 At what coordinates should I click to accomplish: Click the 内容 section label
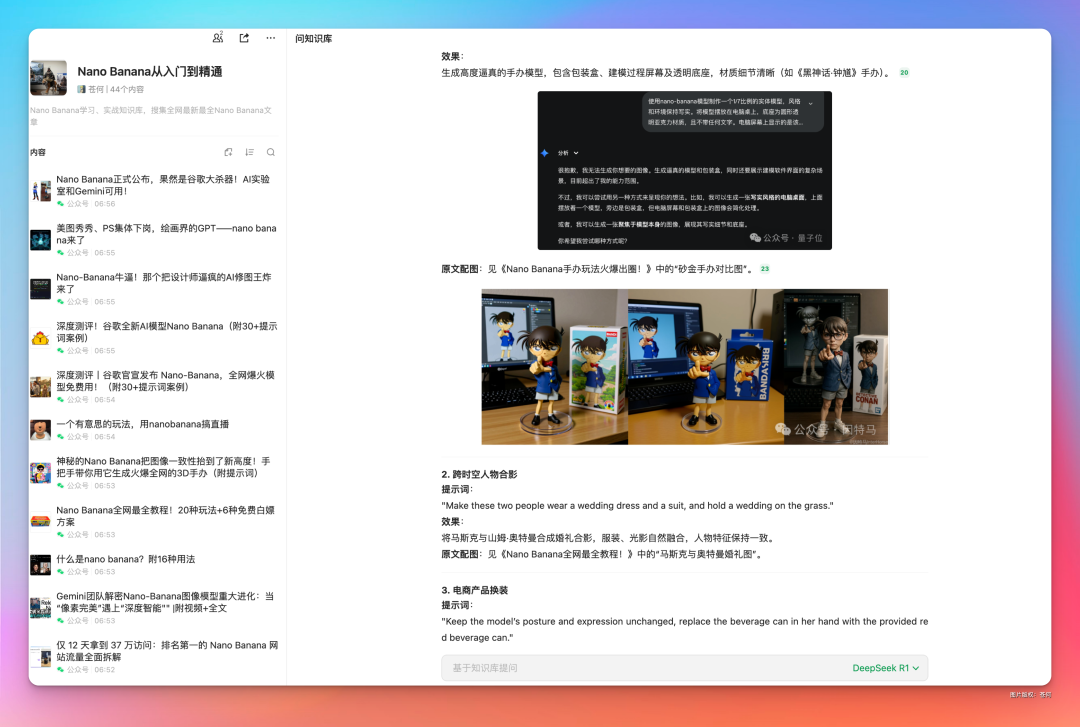pos(38,152)
